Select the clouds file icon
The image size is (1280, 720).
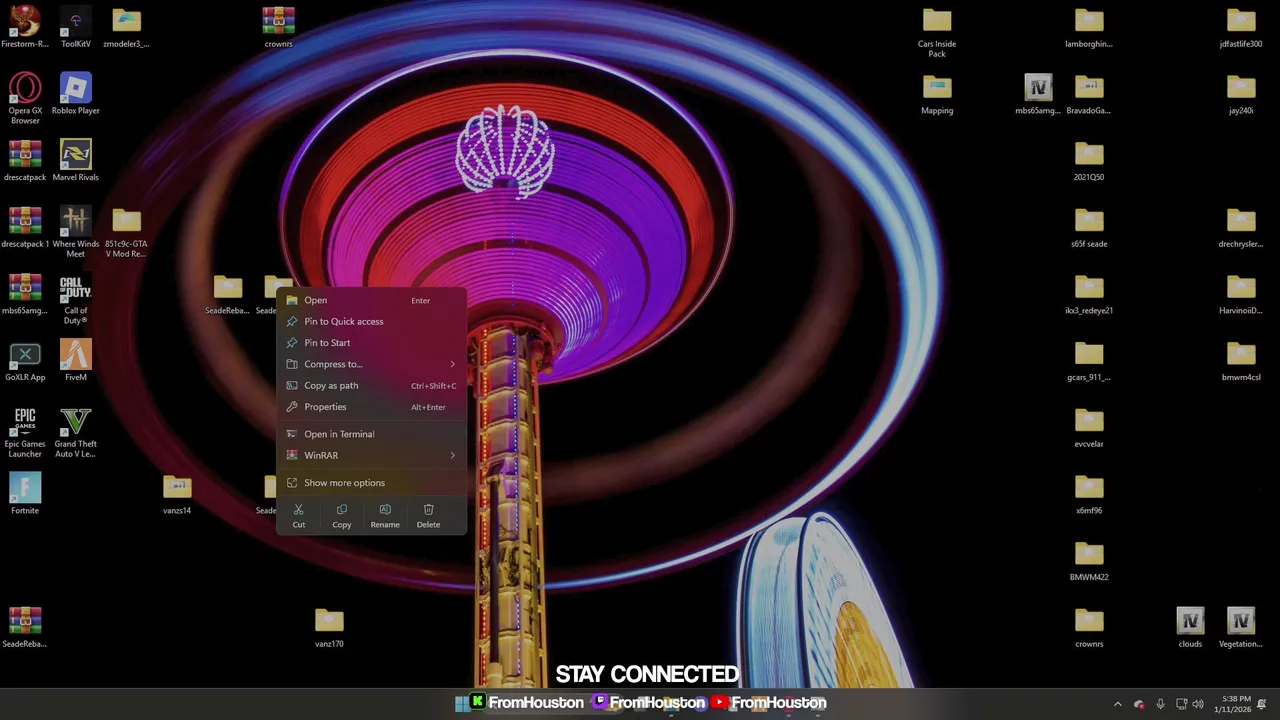(1190, 627)
